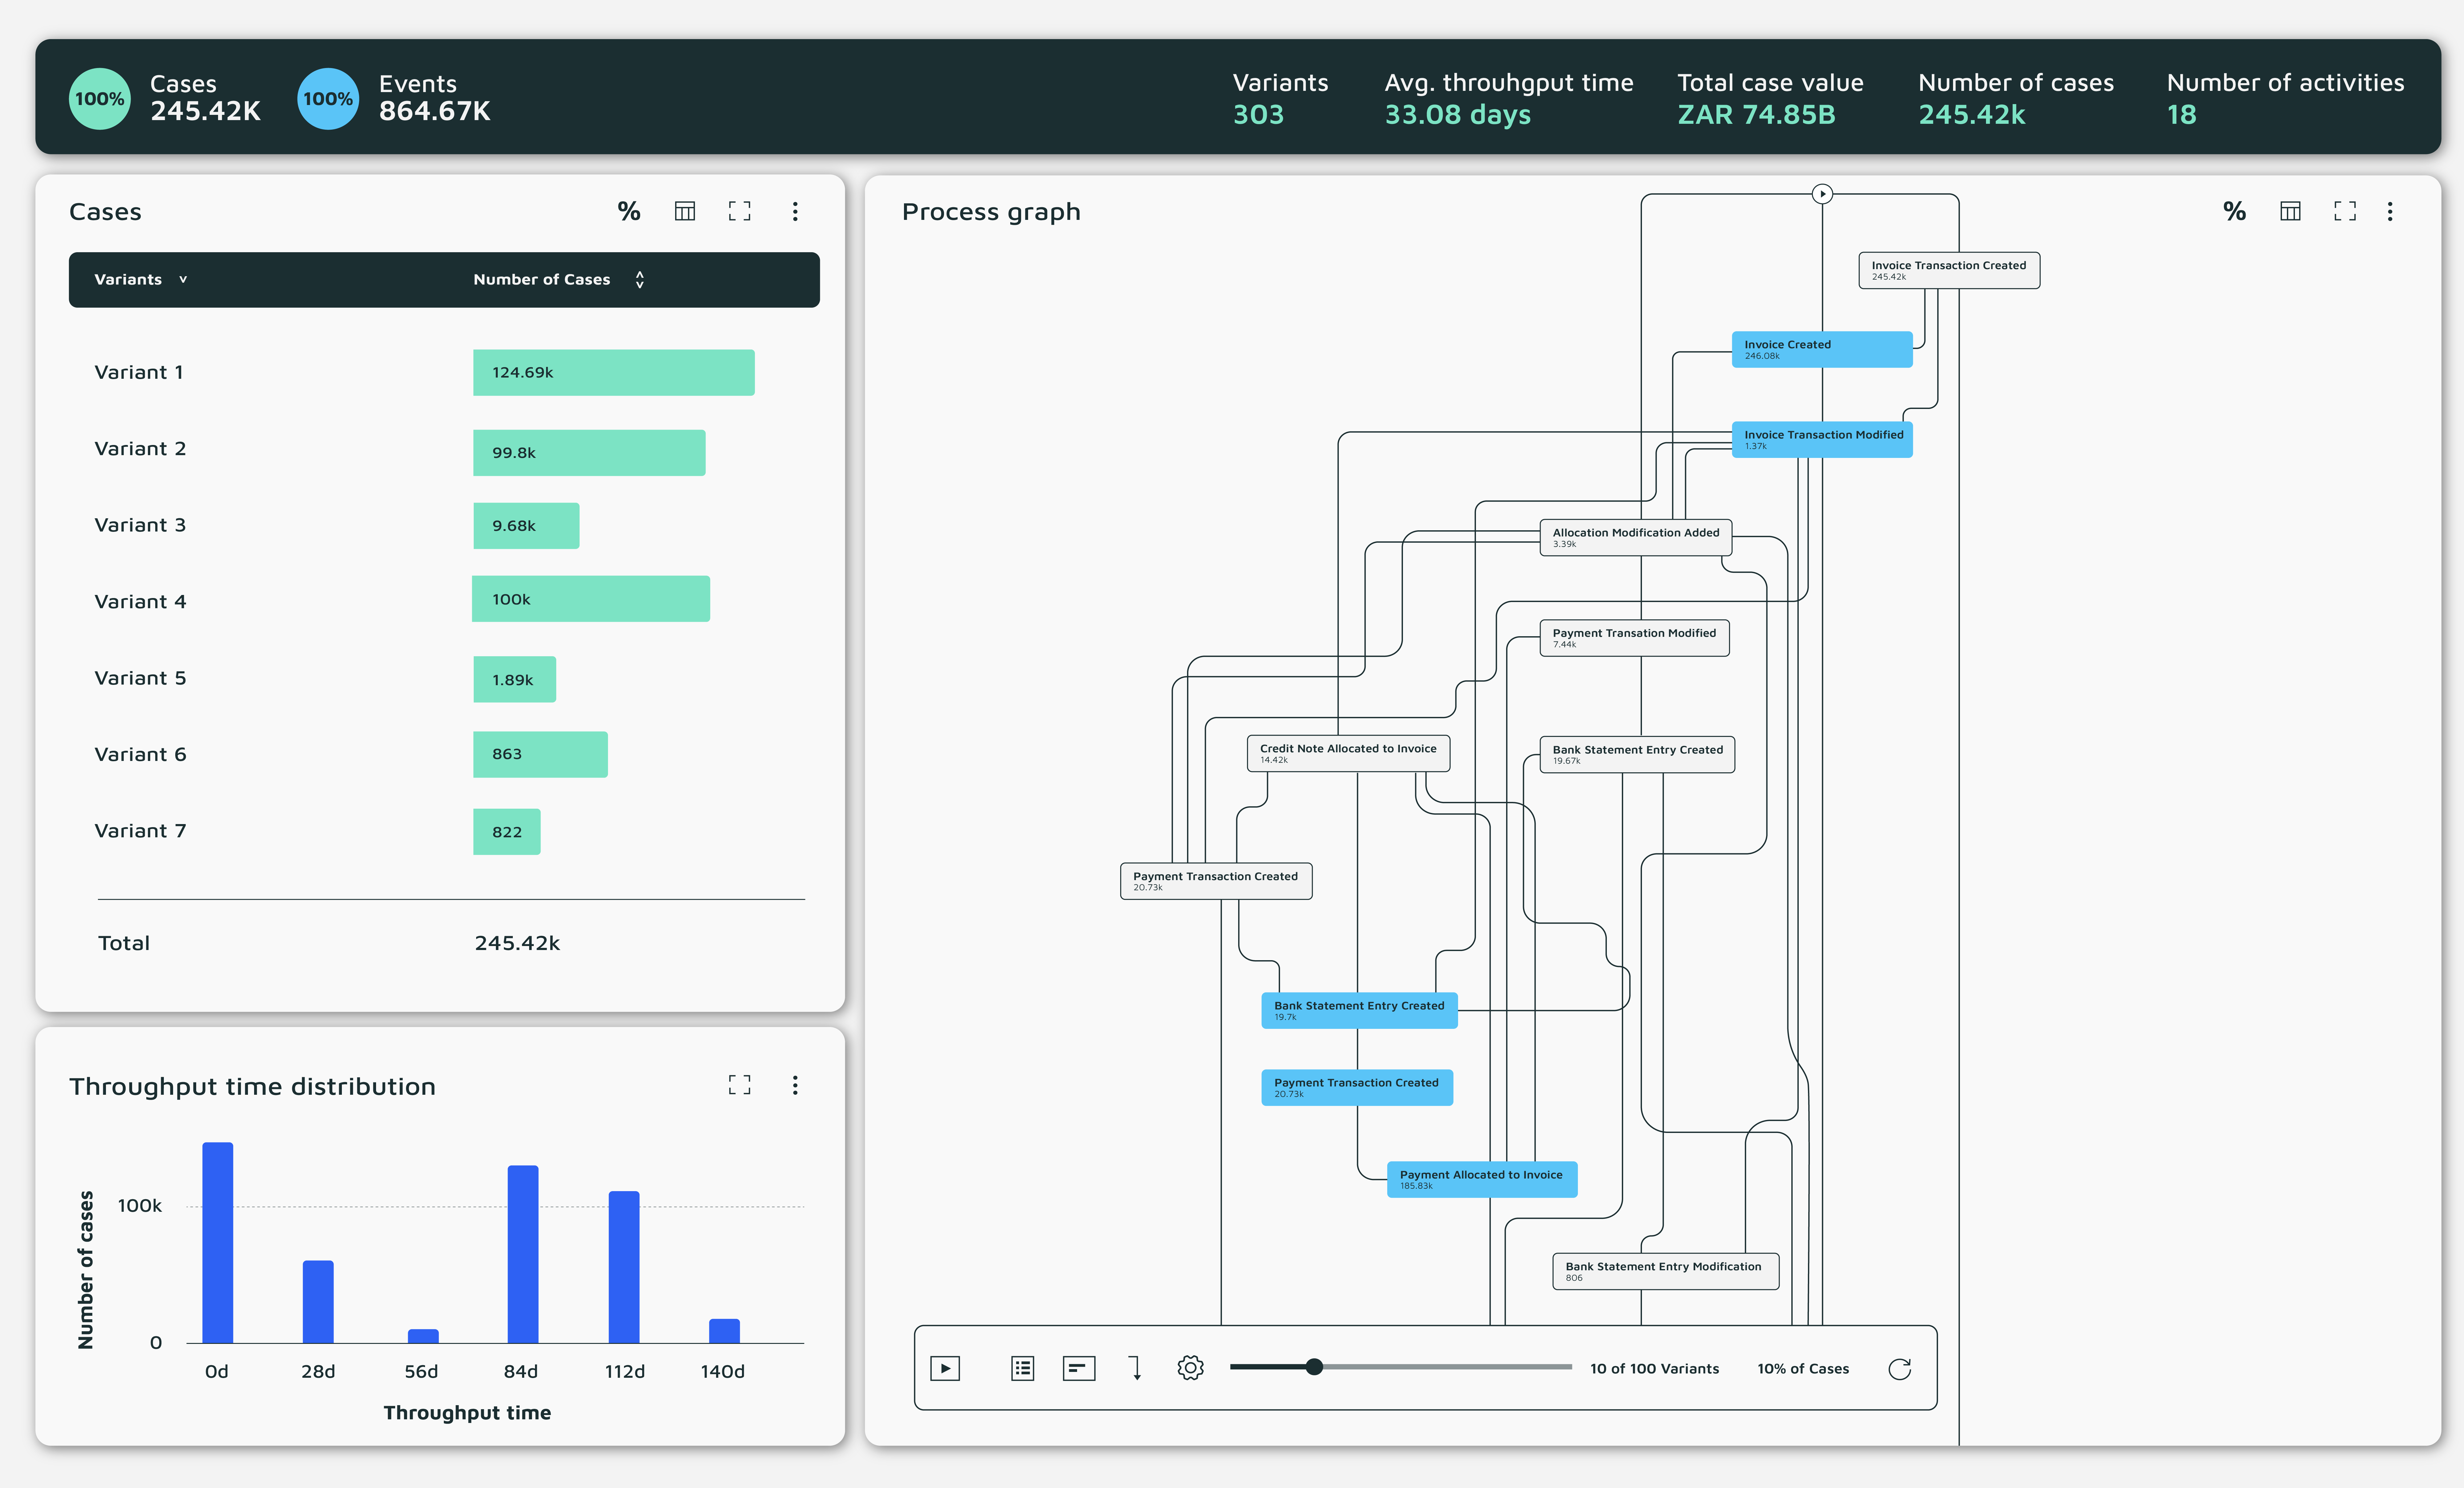Image resolution: width=2464 pixels, height=1488 pixels.
Task: Click the Variant 7 row label
Action: (140, 831)
